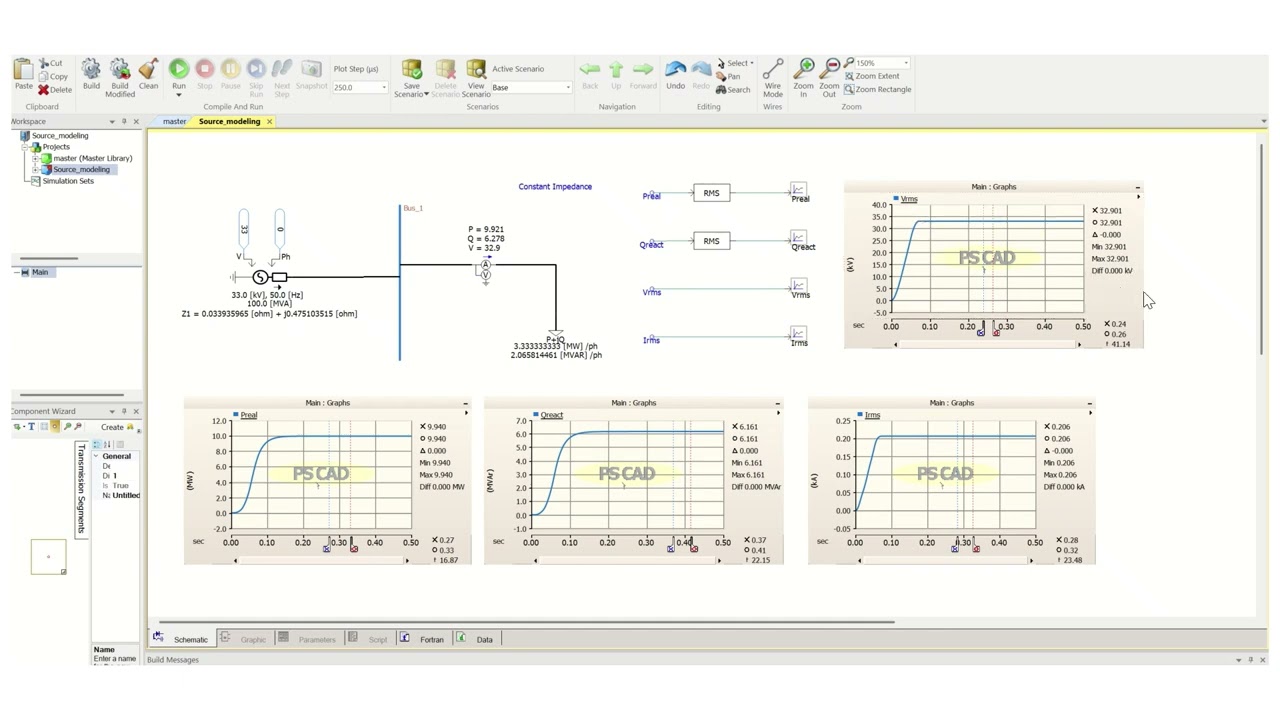
Task: Click the red Delete icon
Action: [43, 89]
